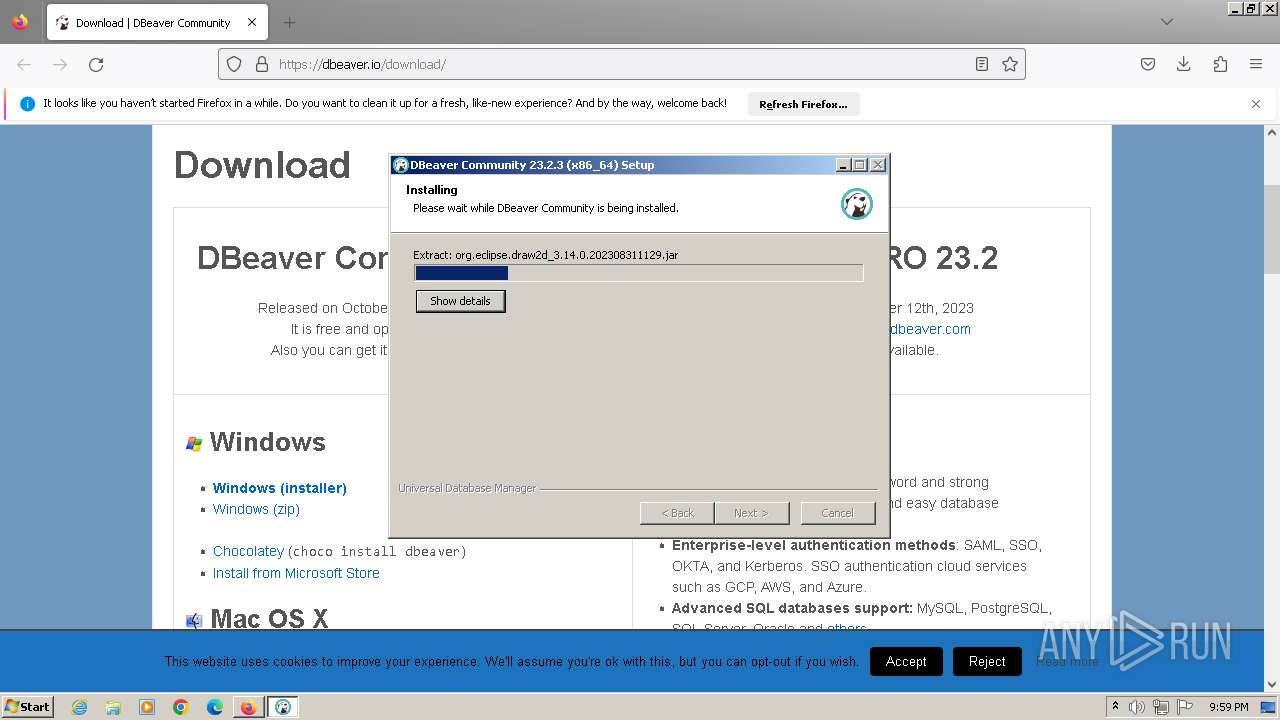This screenshot has height=720, width=1280.
Task: Click the tracking protection shield icon
Action: pyautogui.click(x=234, y=64)
